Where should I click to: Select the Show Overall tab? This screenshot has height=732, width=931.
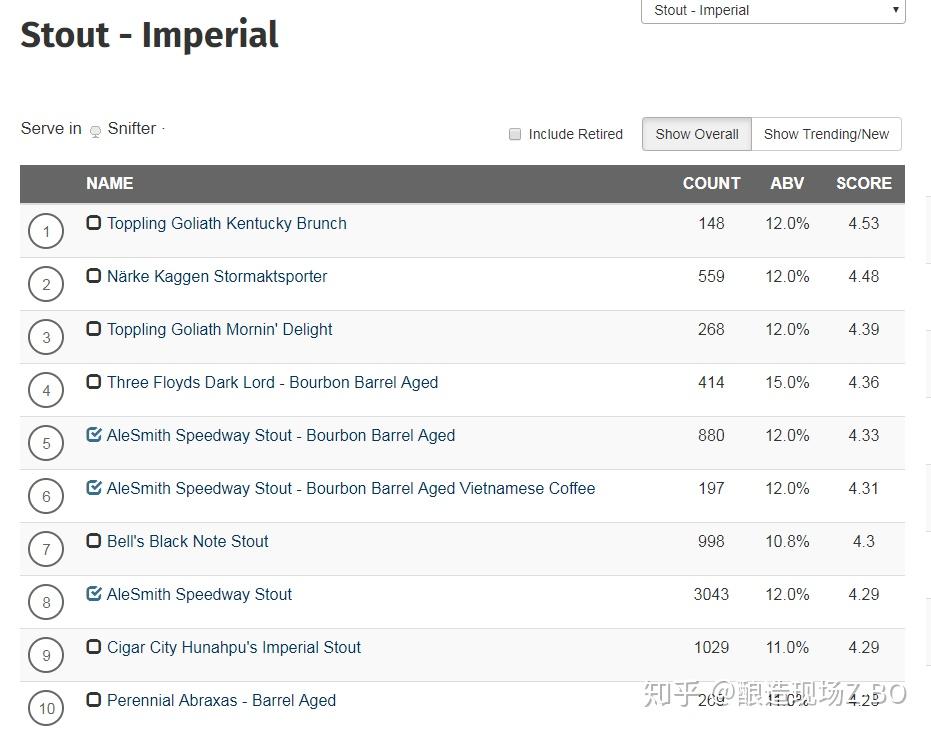point(697,134)
